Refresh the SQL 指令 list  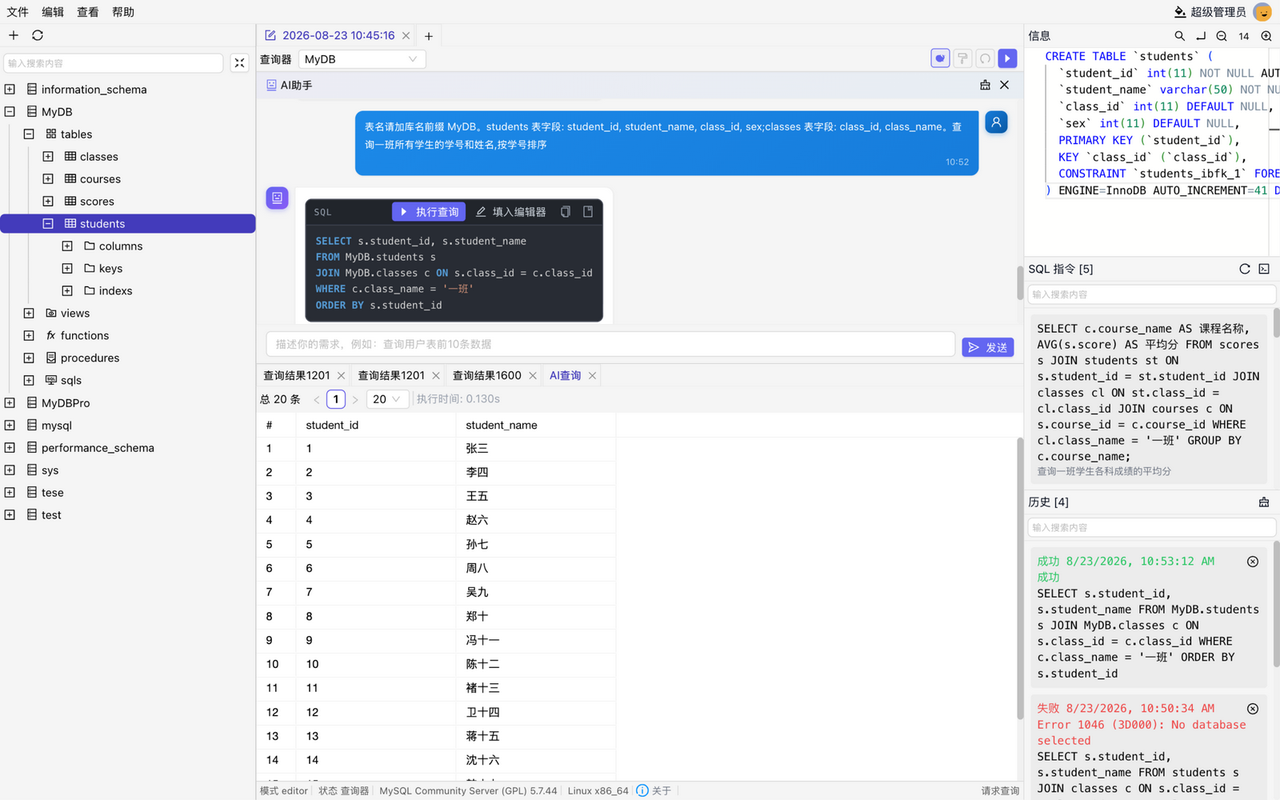pos(1245,269)
